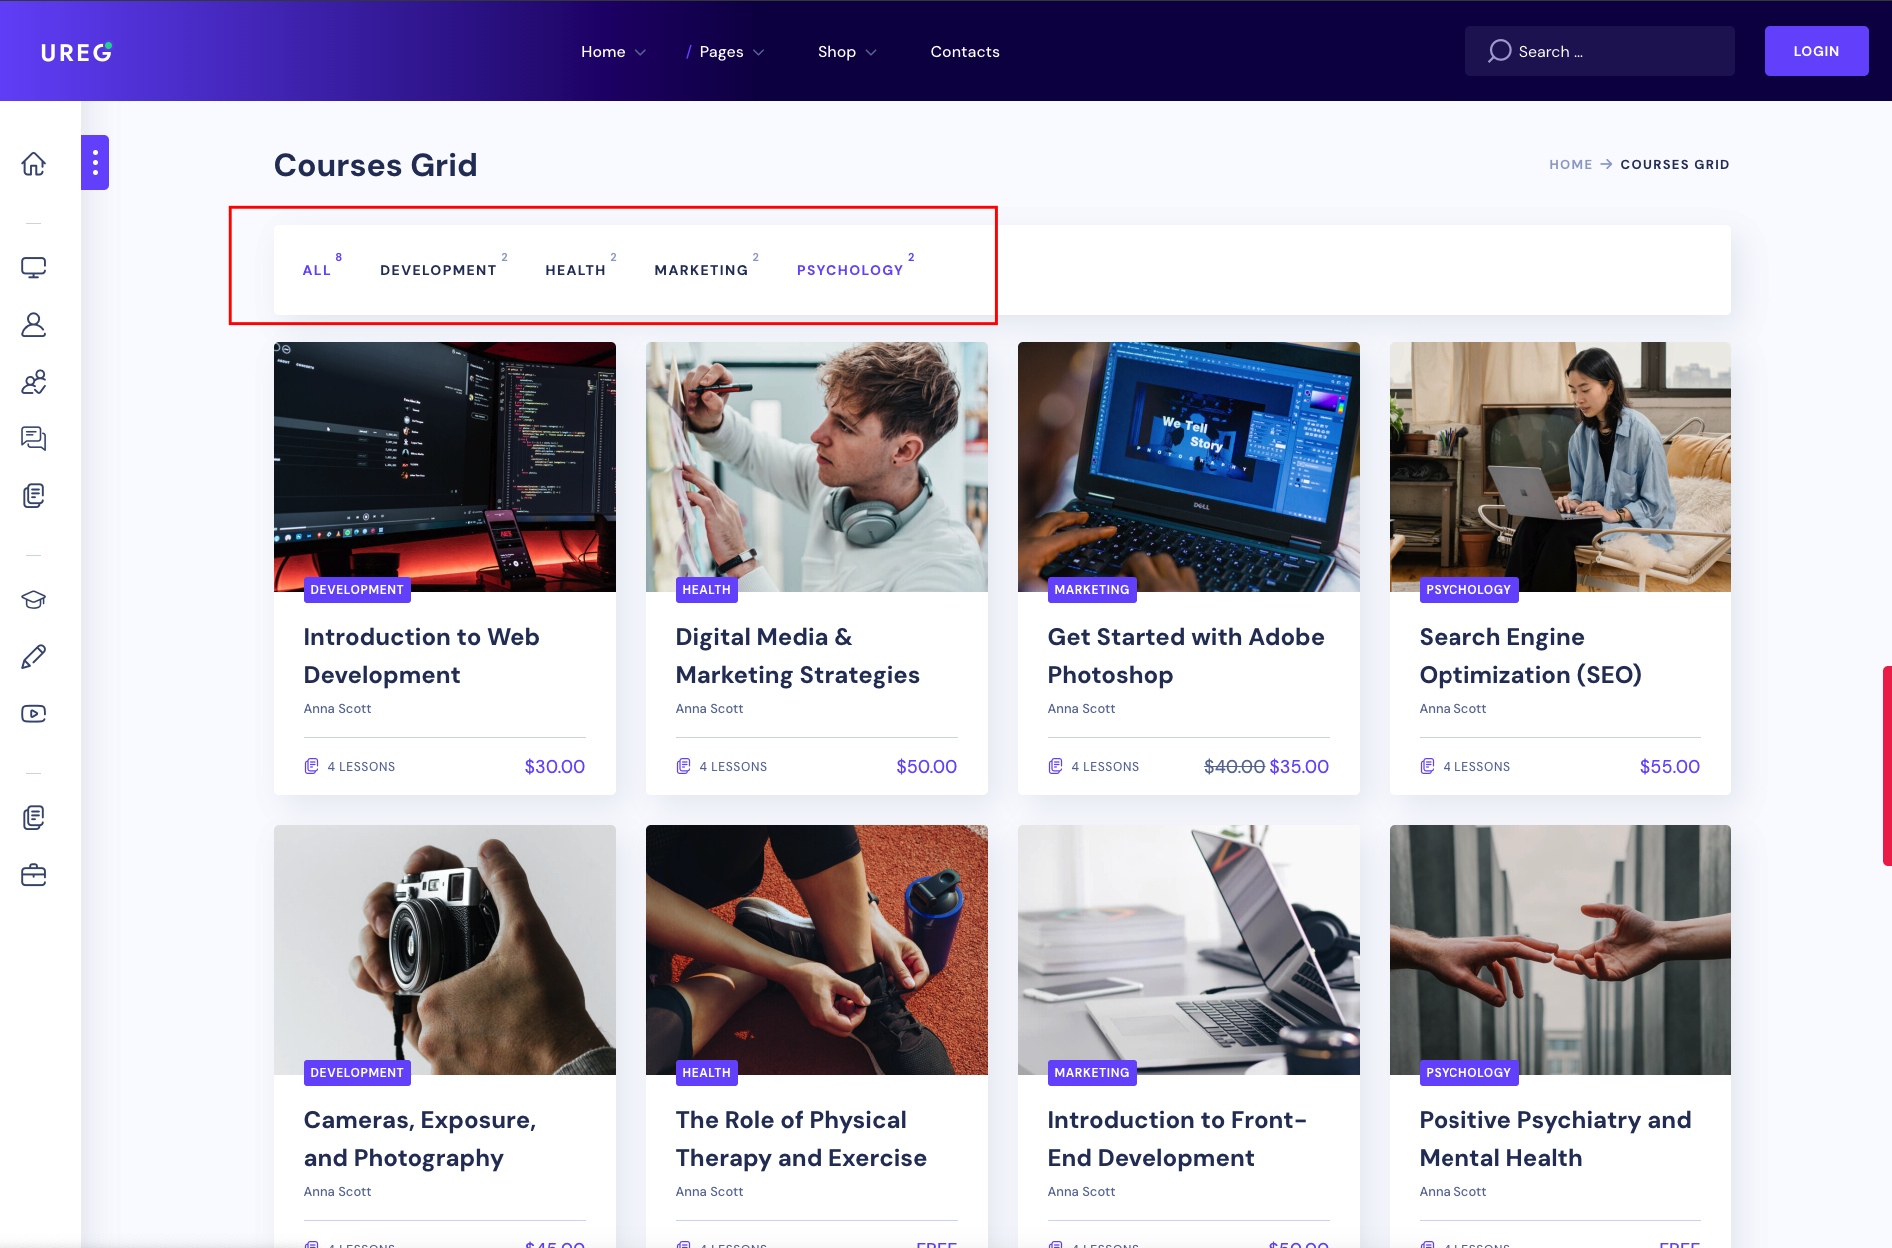Screen dimensions: 1892x1248
Task: Toggle the purple three-dots sidebar handle
Action: (x=95, y=162)
